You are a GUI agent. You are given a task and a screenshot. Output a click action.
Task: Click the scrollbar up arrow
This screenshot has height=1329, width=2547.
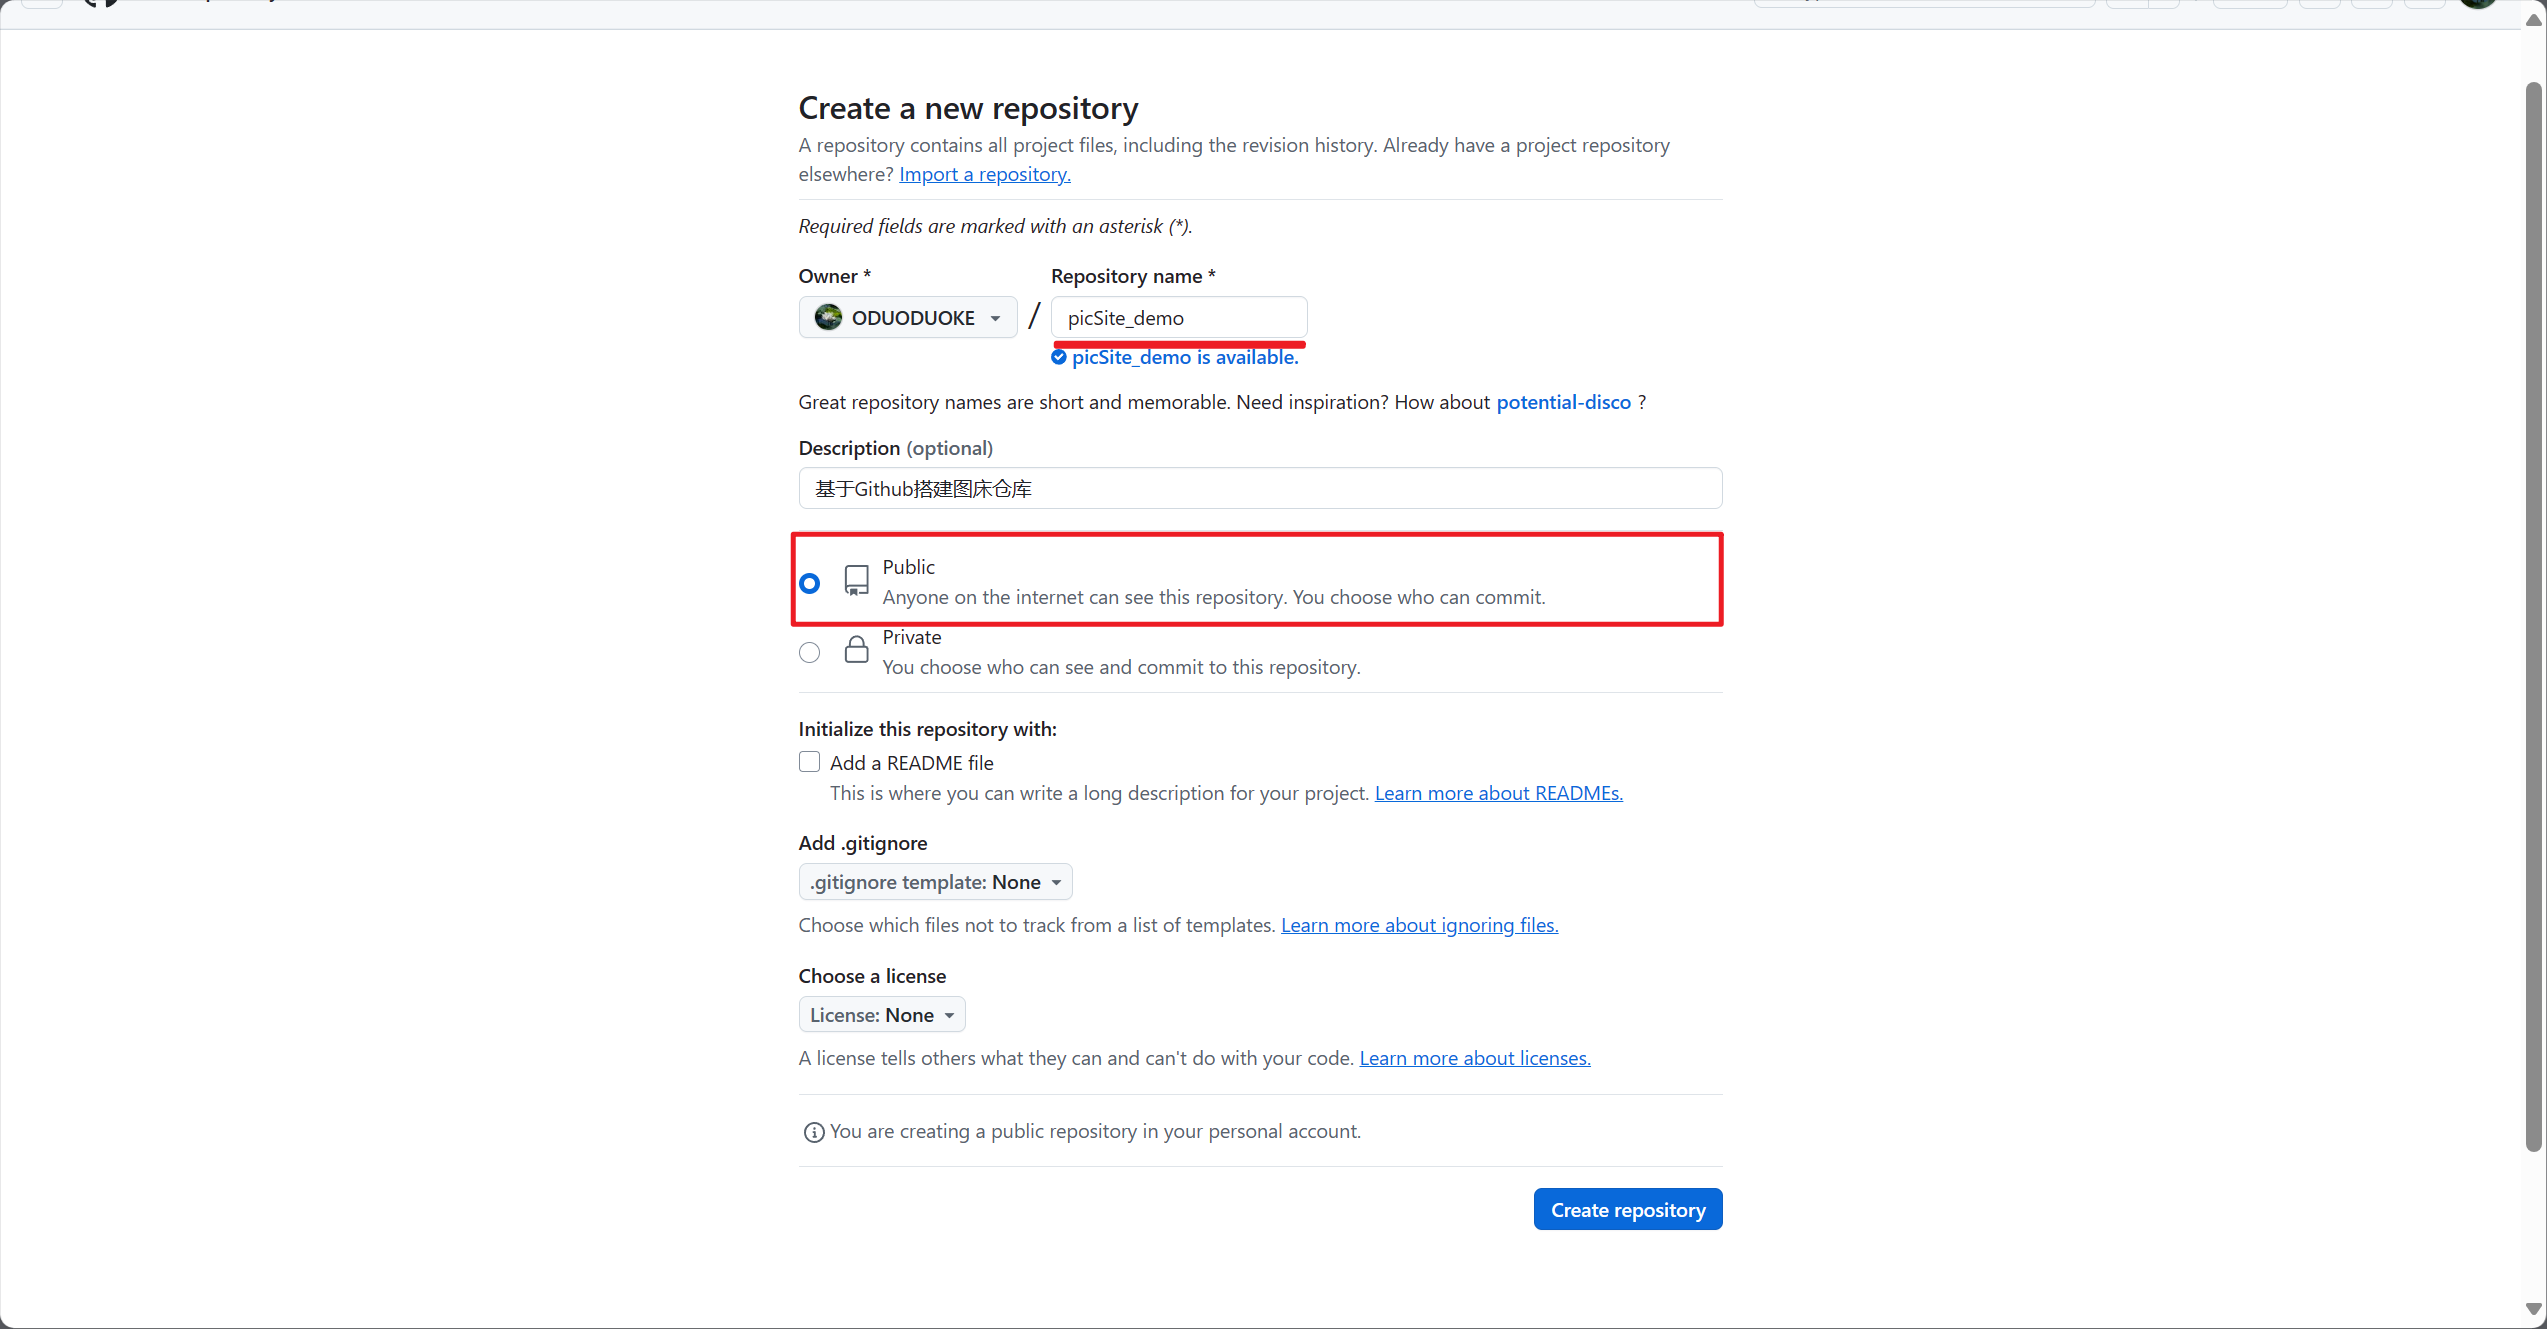(2534, 20)
